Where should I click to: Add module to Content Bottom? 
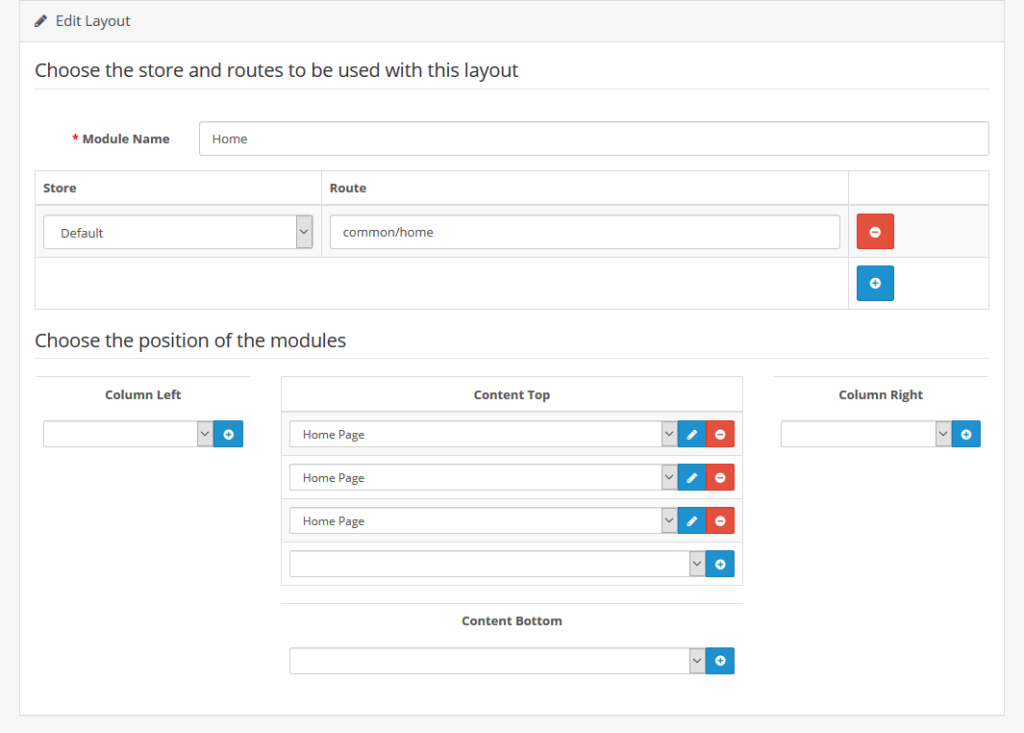click(720, 661)
